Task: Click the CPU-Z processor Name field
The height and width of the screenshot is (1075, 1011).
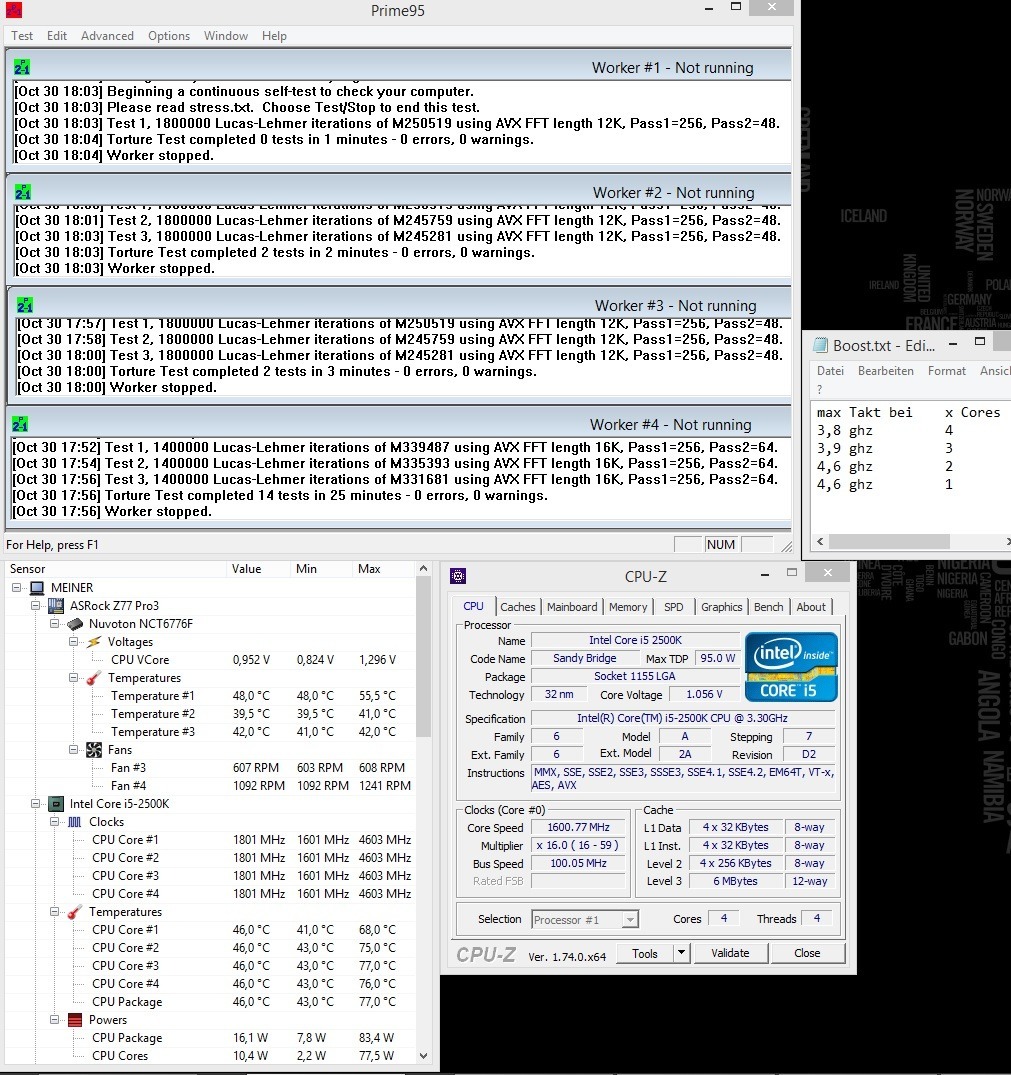Action: pyautogui.click(x=635, y=640)
